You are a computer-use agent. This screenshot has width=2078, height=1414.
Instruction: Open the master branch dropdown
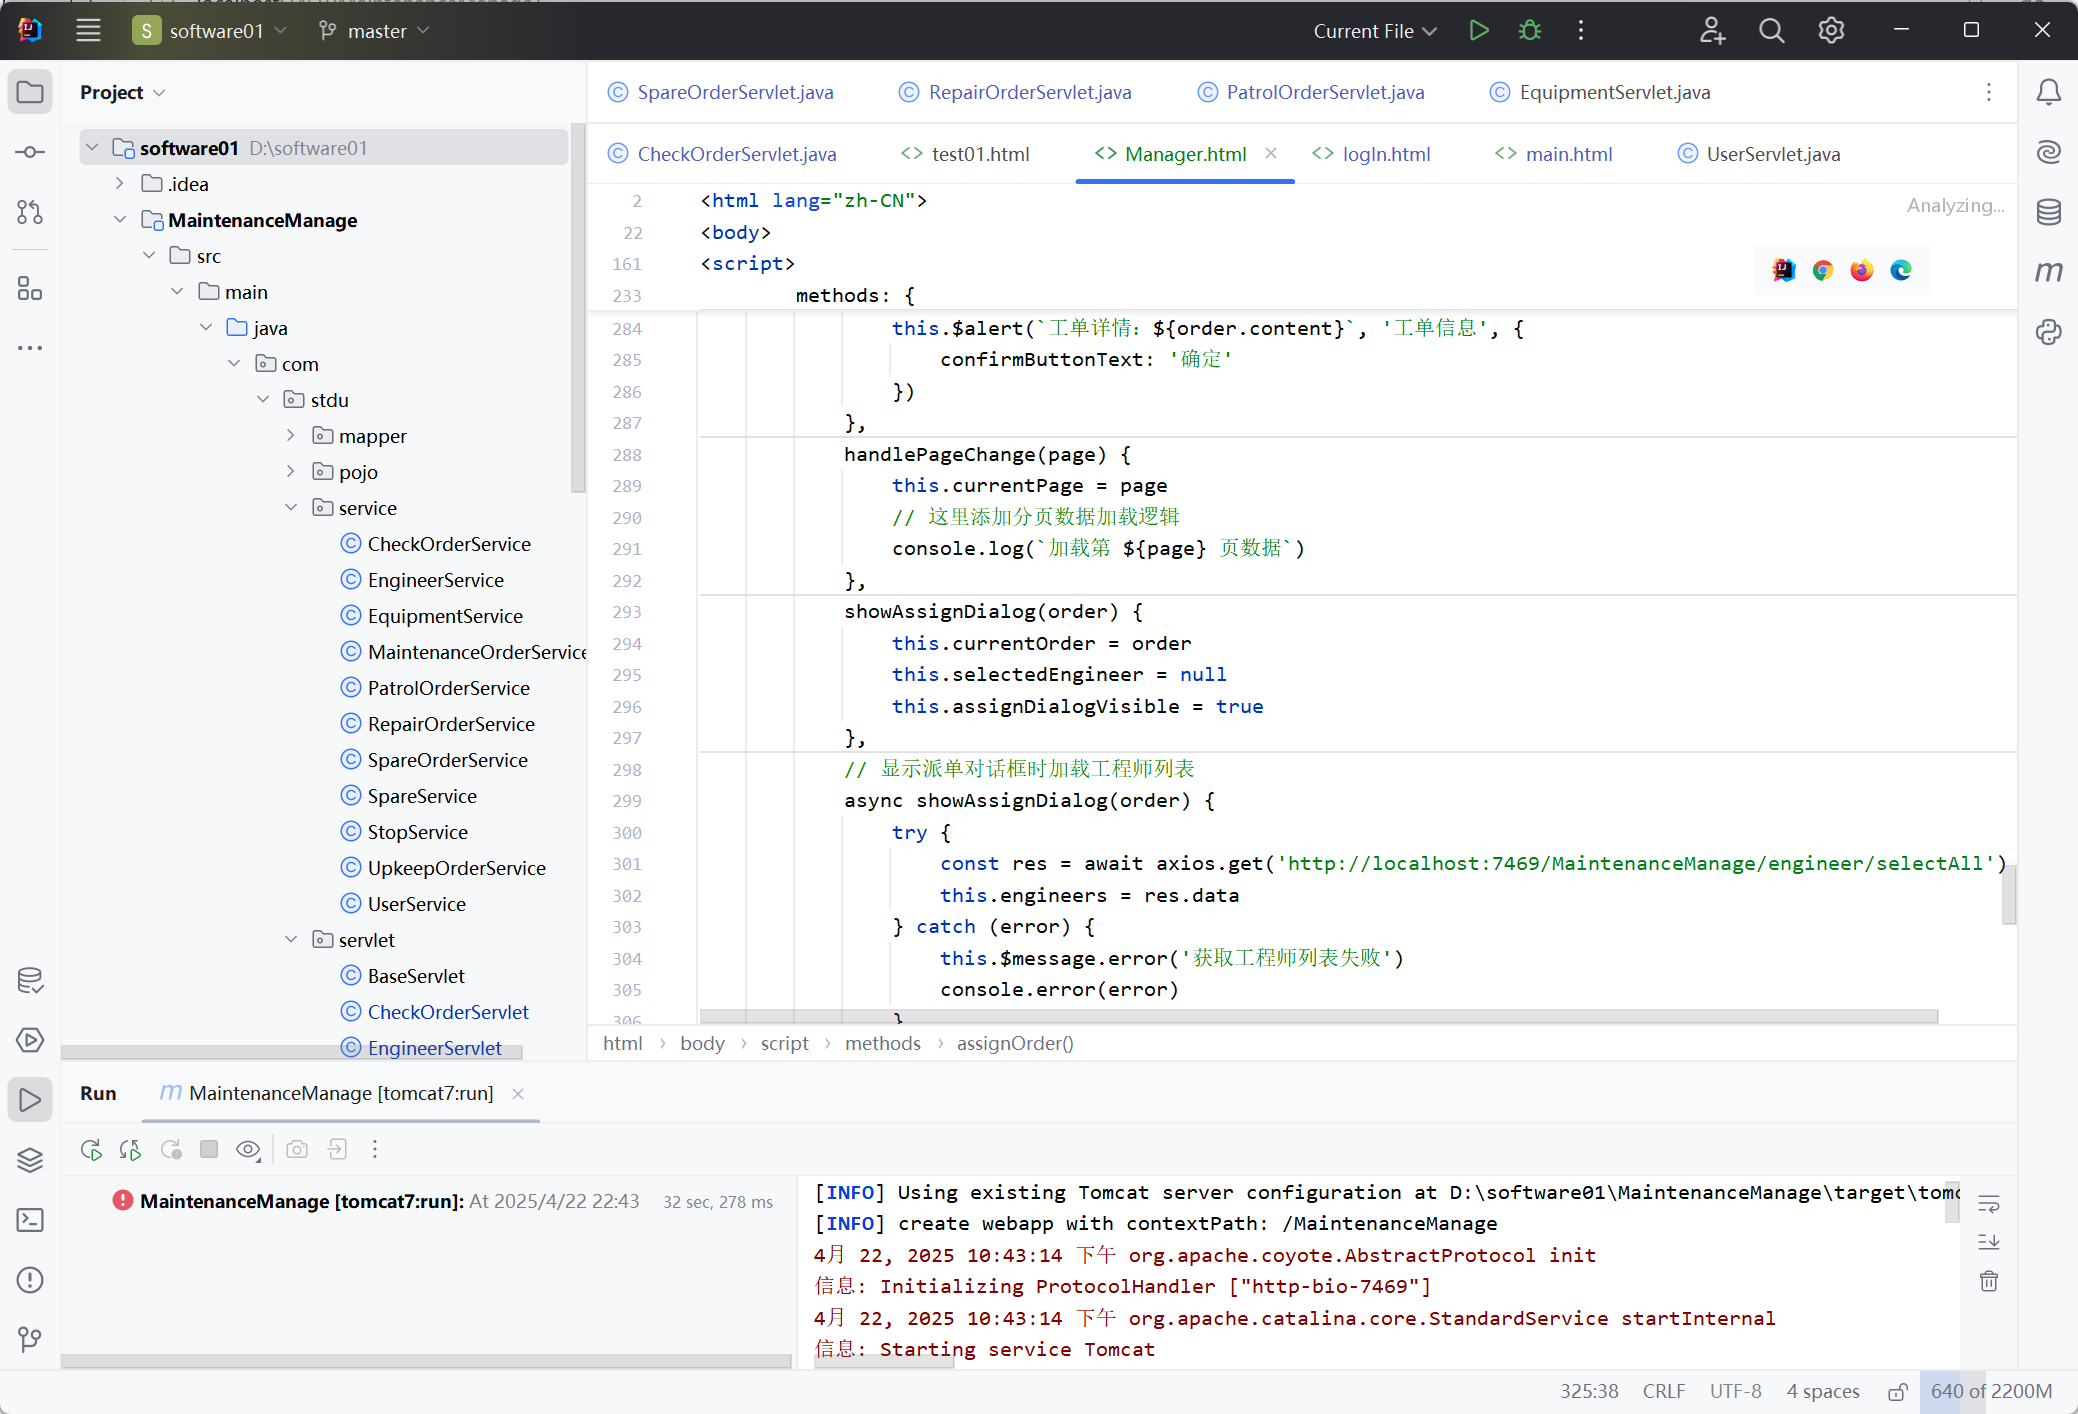[x=375, y=31]
